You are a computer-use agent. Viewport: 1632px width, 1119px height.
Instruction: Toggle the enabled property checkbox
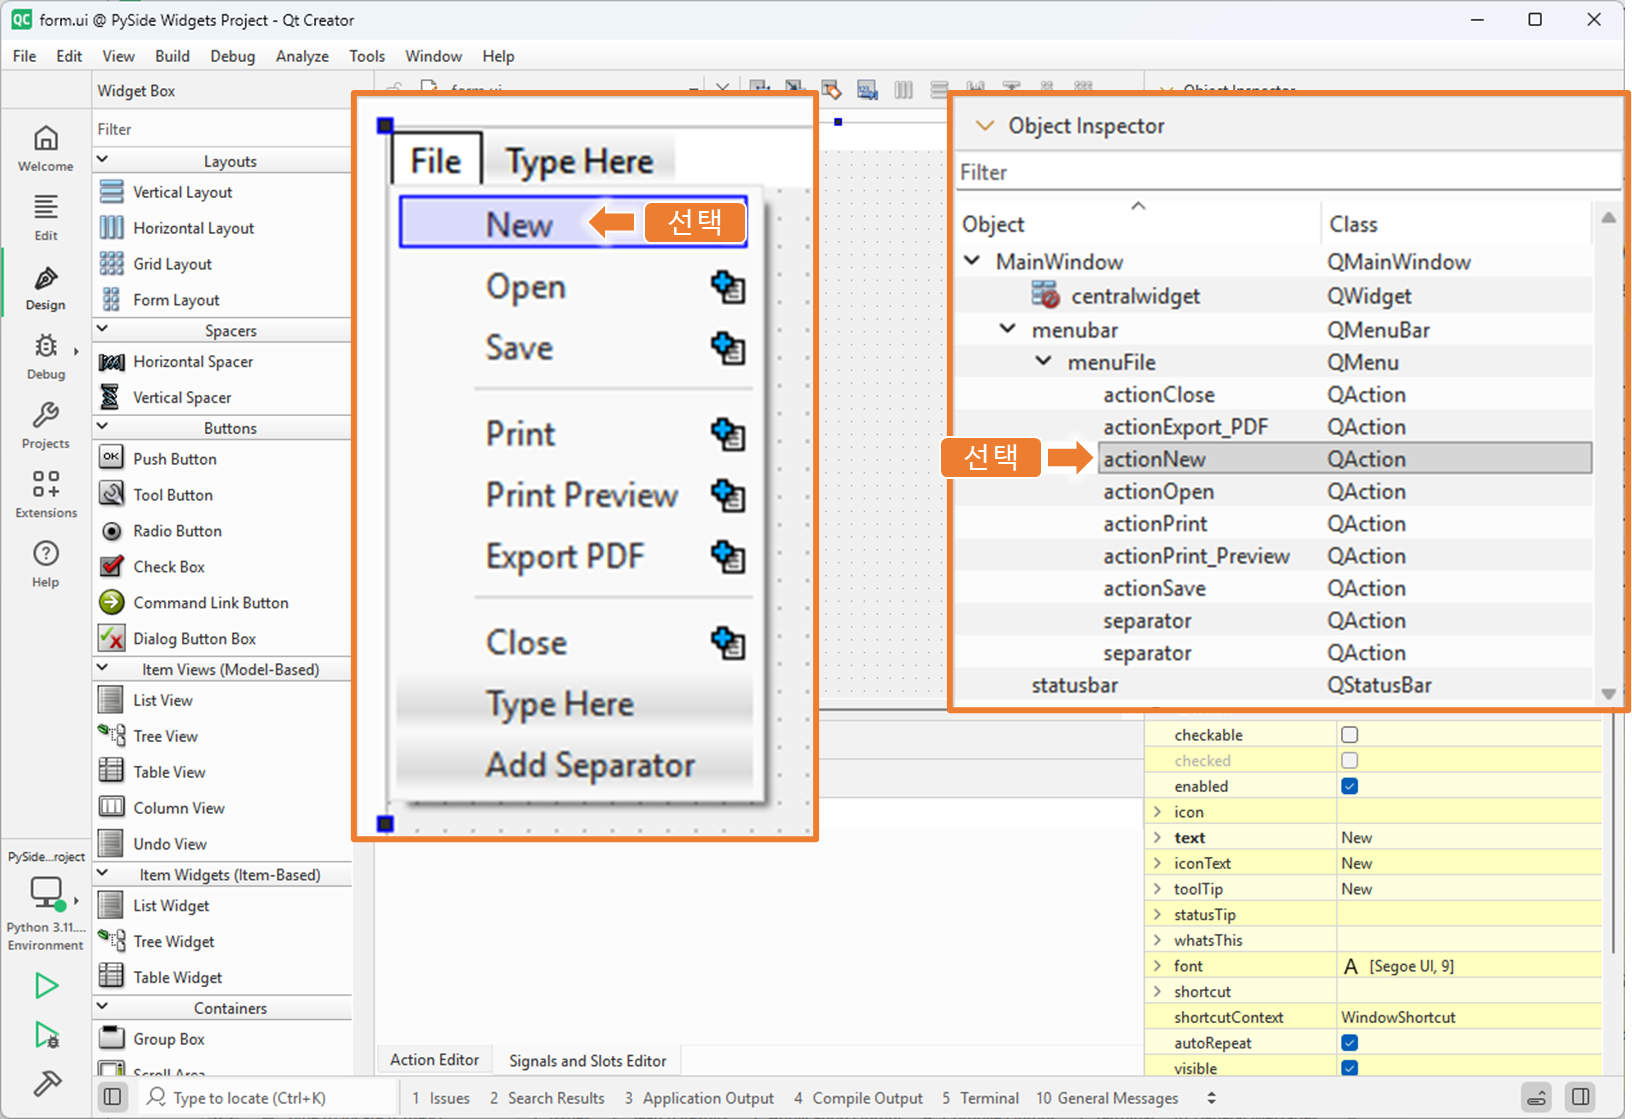(x=1349, y=786)
